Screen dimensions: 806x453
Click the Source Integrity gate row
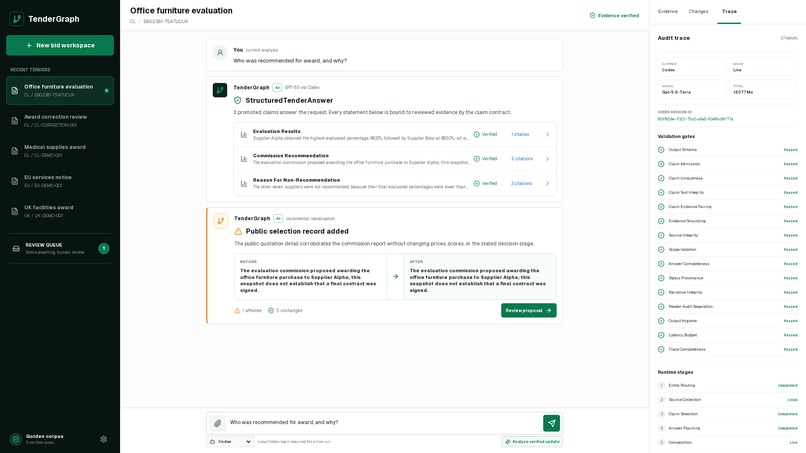tap(727, 235)
